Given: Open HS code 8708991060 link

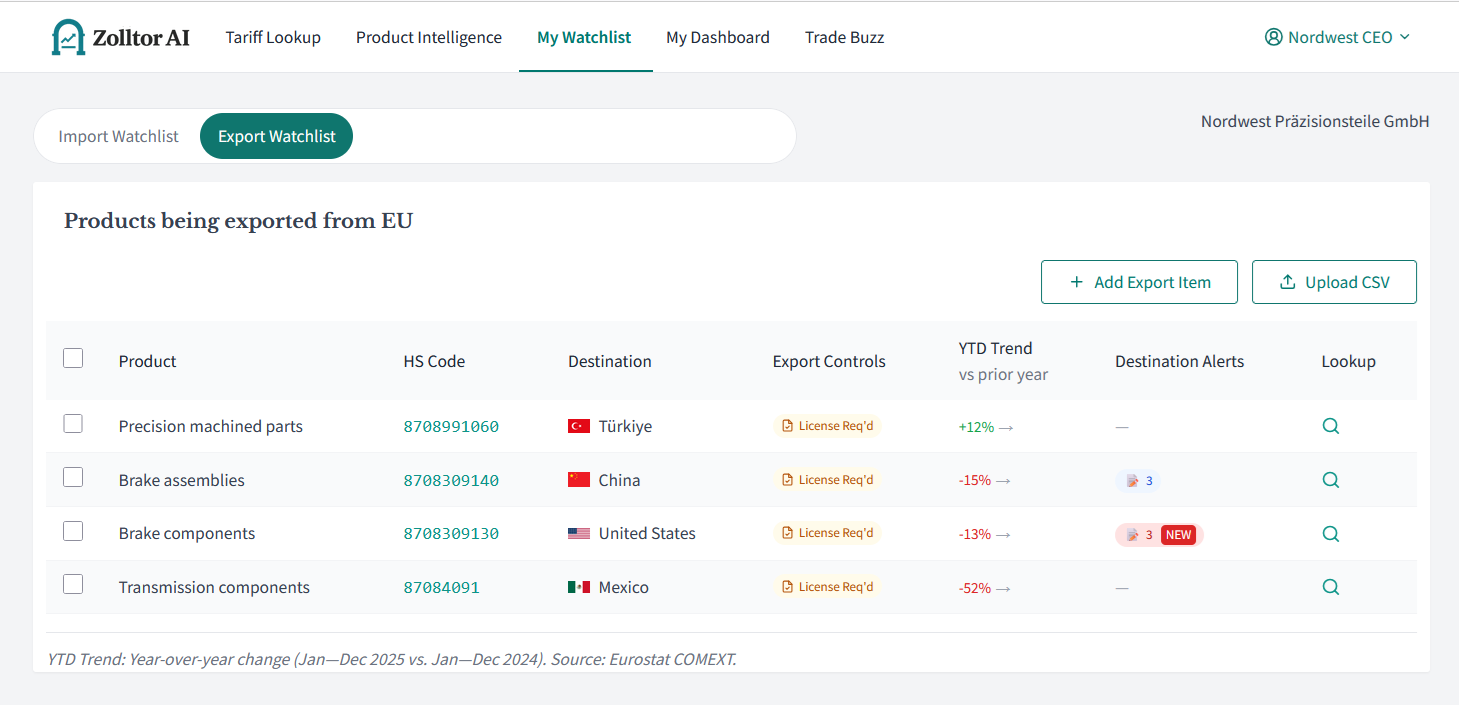Looking at the screenshot, I should (451, 426).
